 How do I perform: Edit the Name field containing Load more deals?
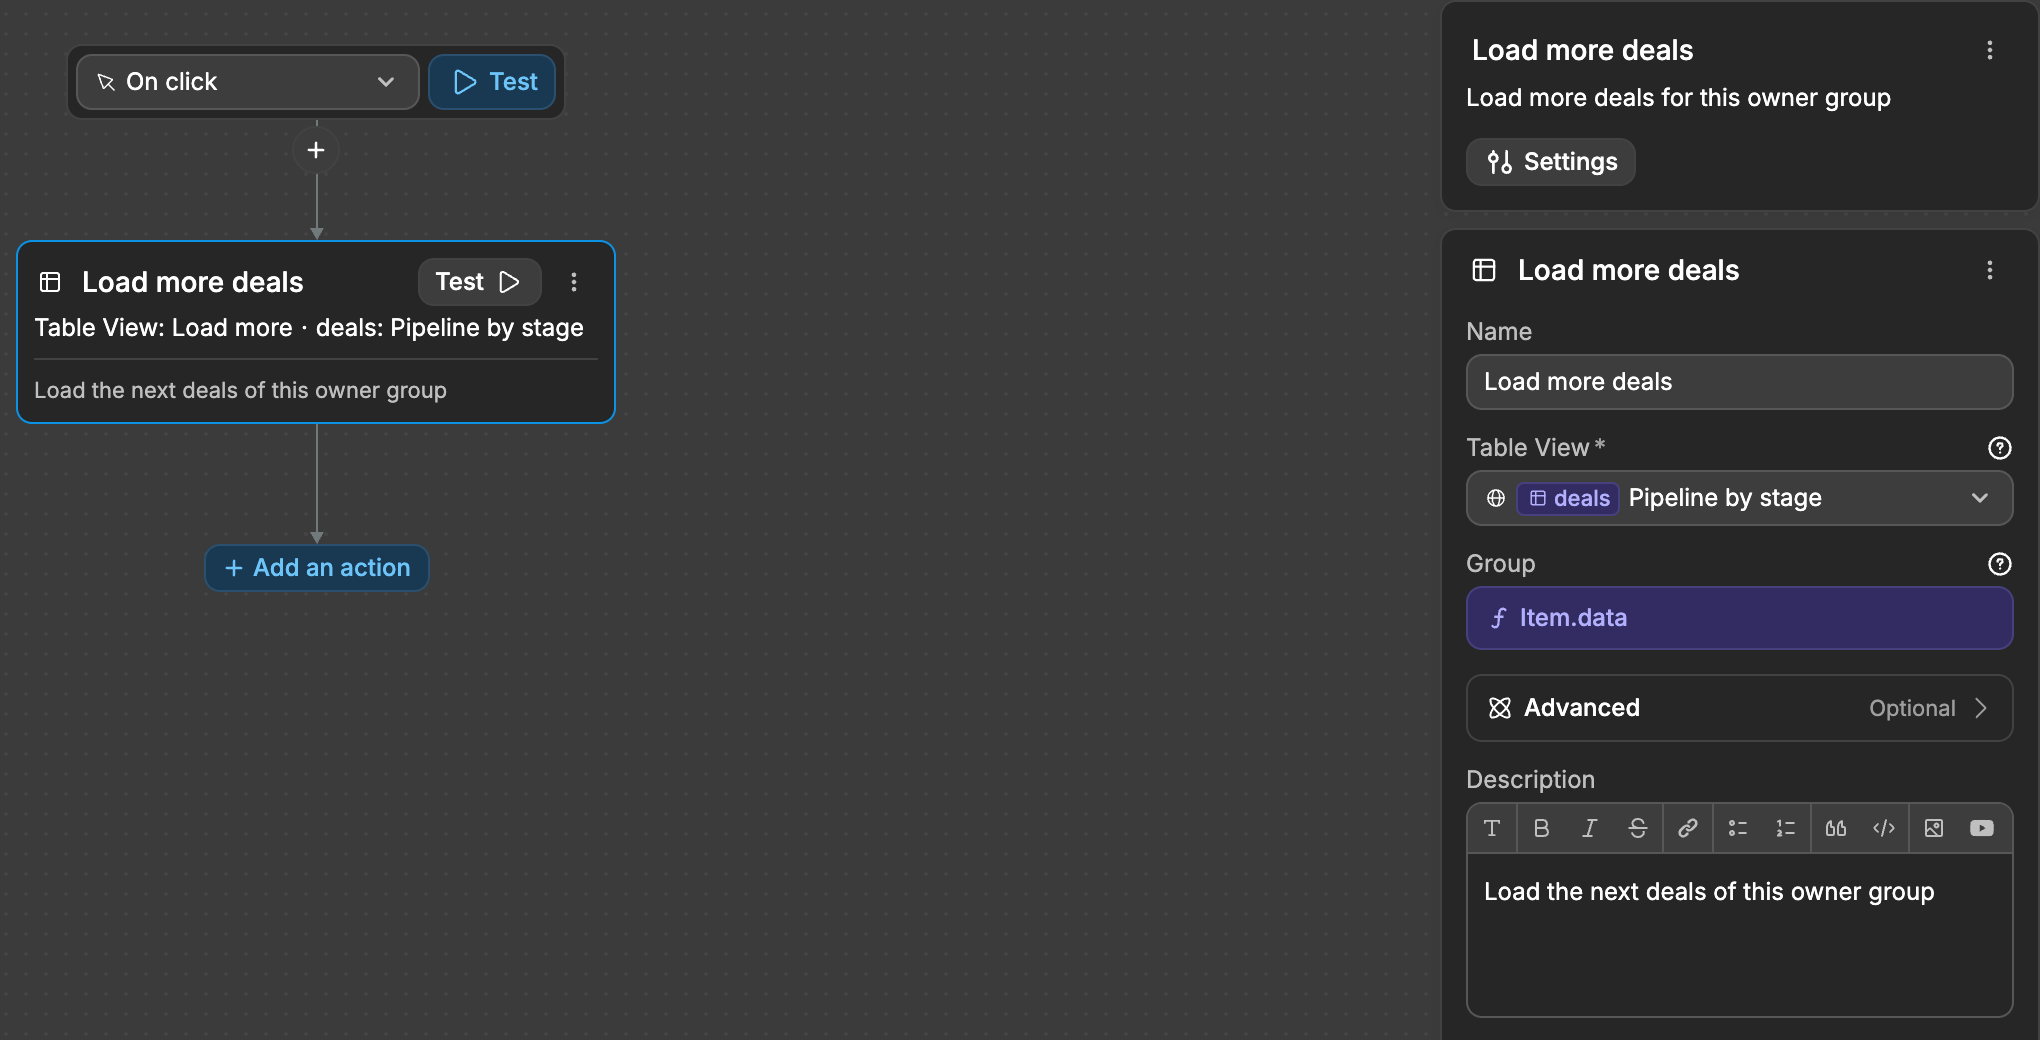[1740, 382]
